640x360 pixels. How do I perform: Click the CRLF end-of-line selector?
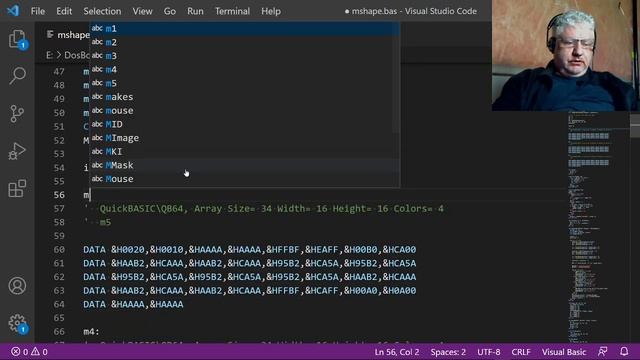(x=521, y=351)
